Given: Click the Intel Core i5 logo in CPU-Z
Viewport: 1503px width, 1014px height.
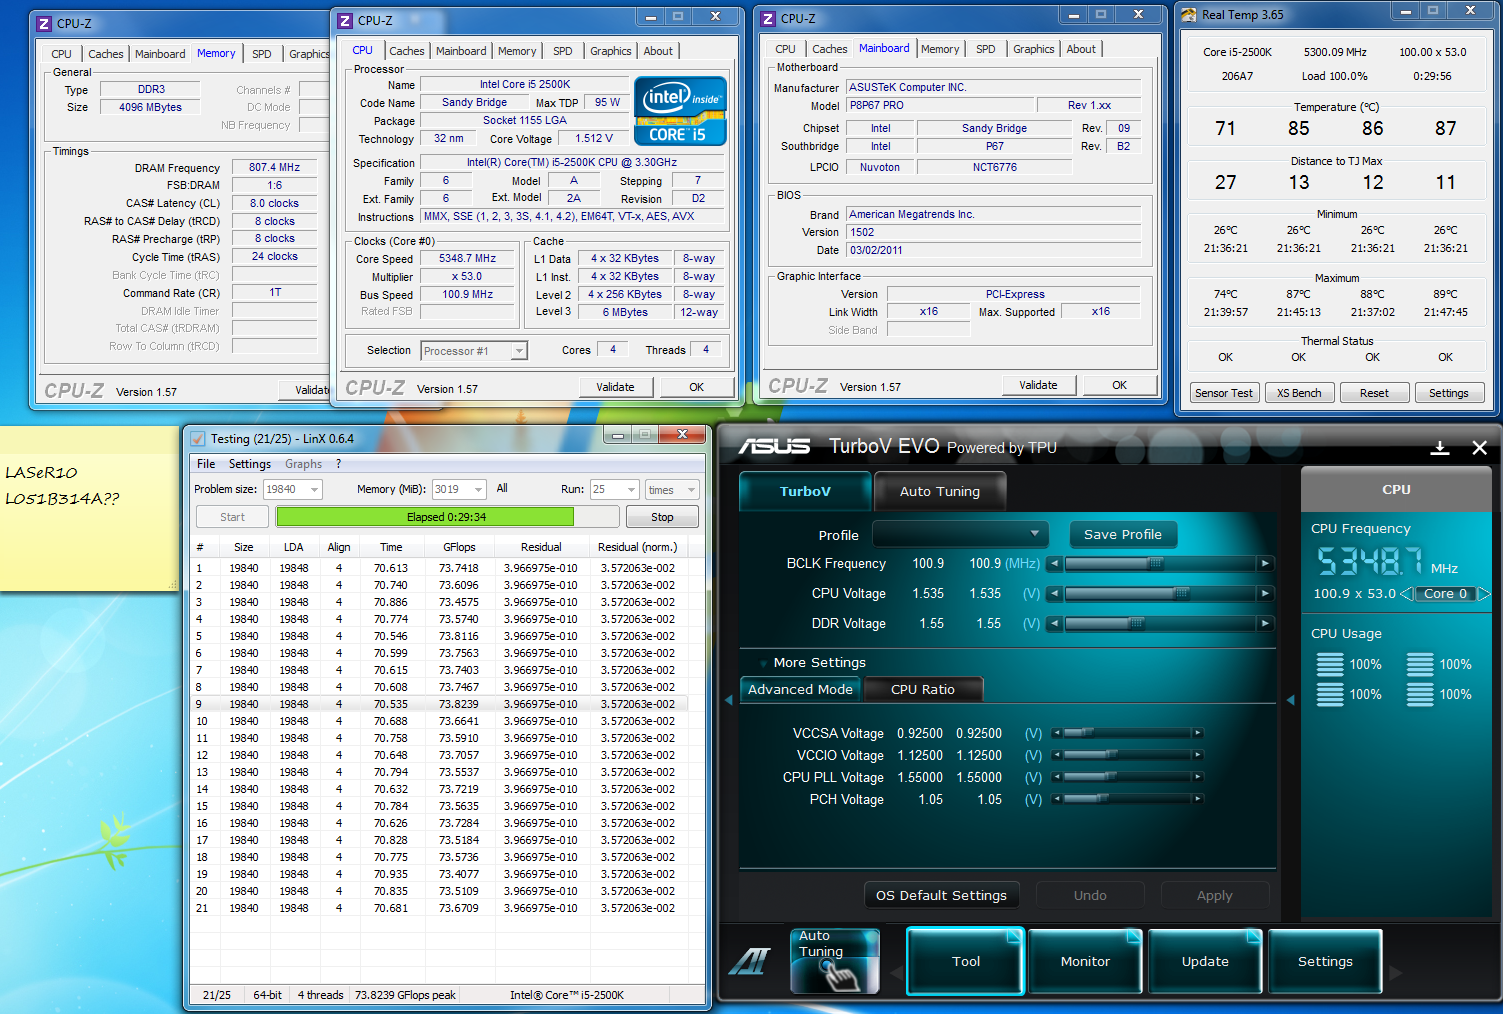Looking at the screenshot, I should [680, 112].
